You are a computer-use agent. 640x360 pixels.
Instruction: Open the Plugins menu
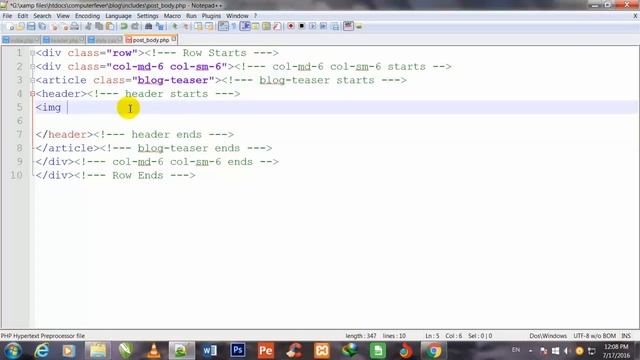tap(211, 16)
